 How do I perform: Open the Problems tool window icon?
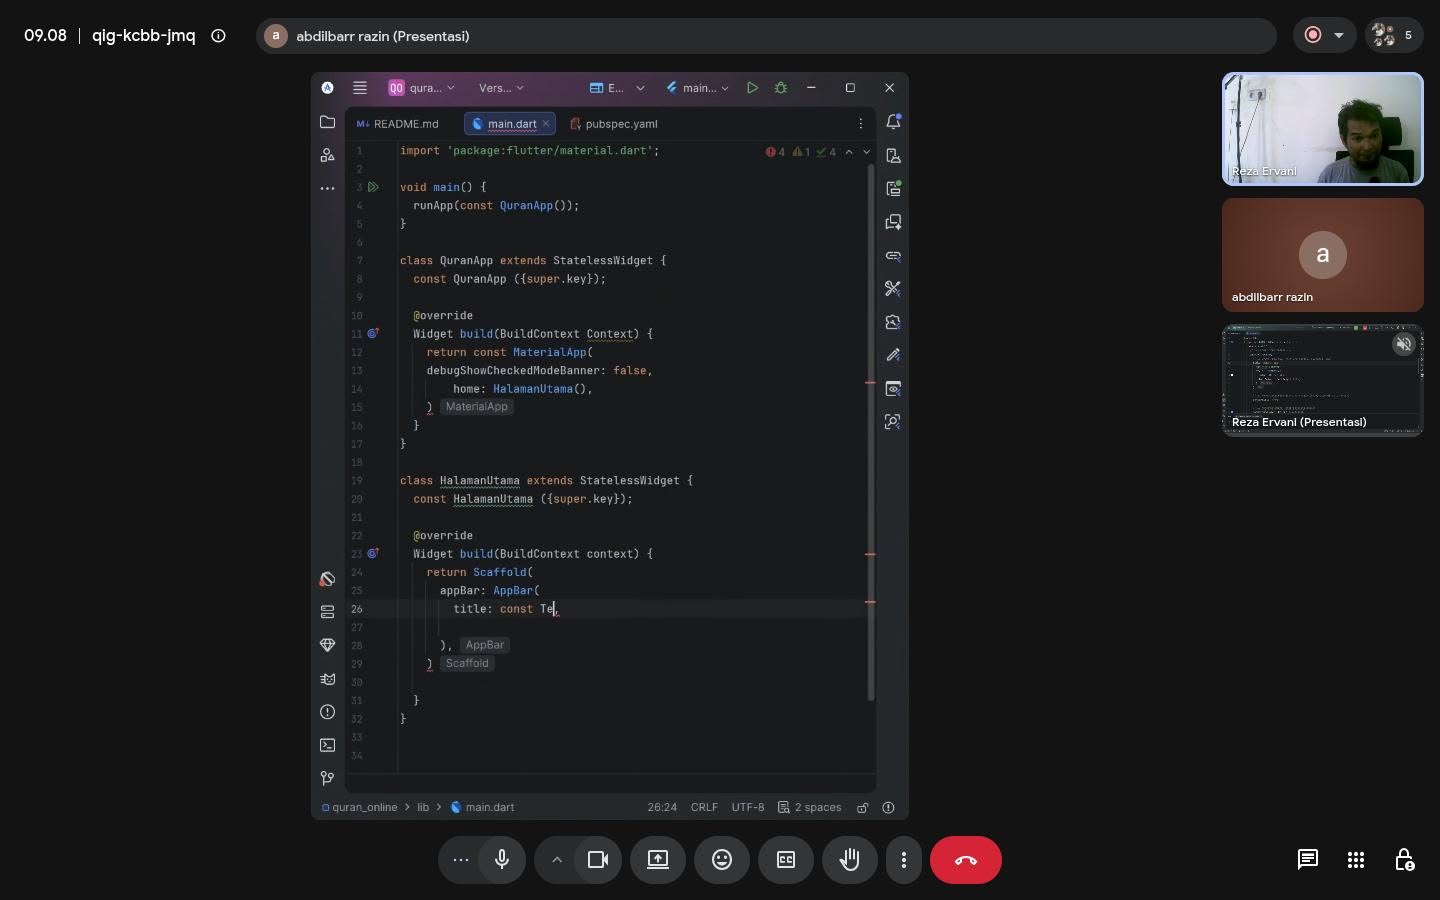[327, 712]
